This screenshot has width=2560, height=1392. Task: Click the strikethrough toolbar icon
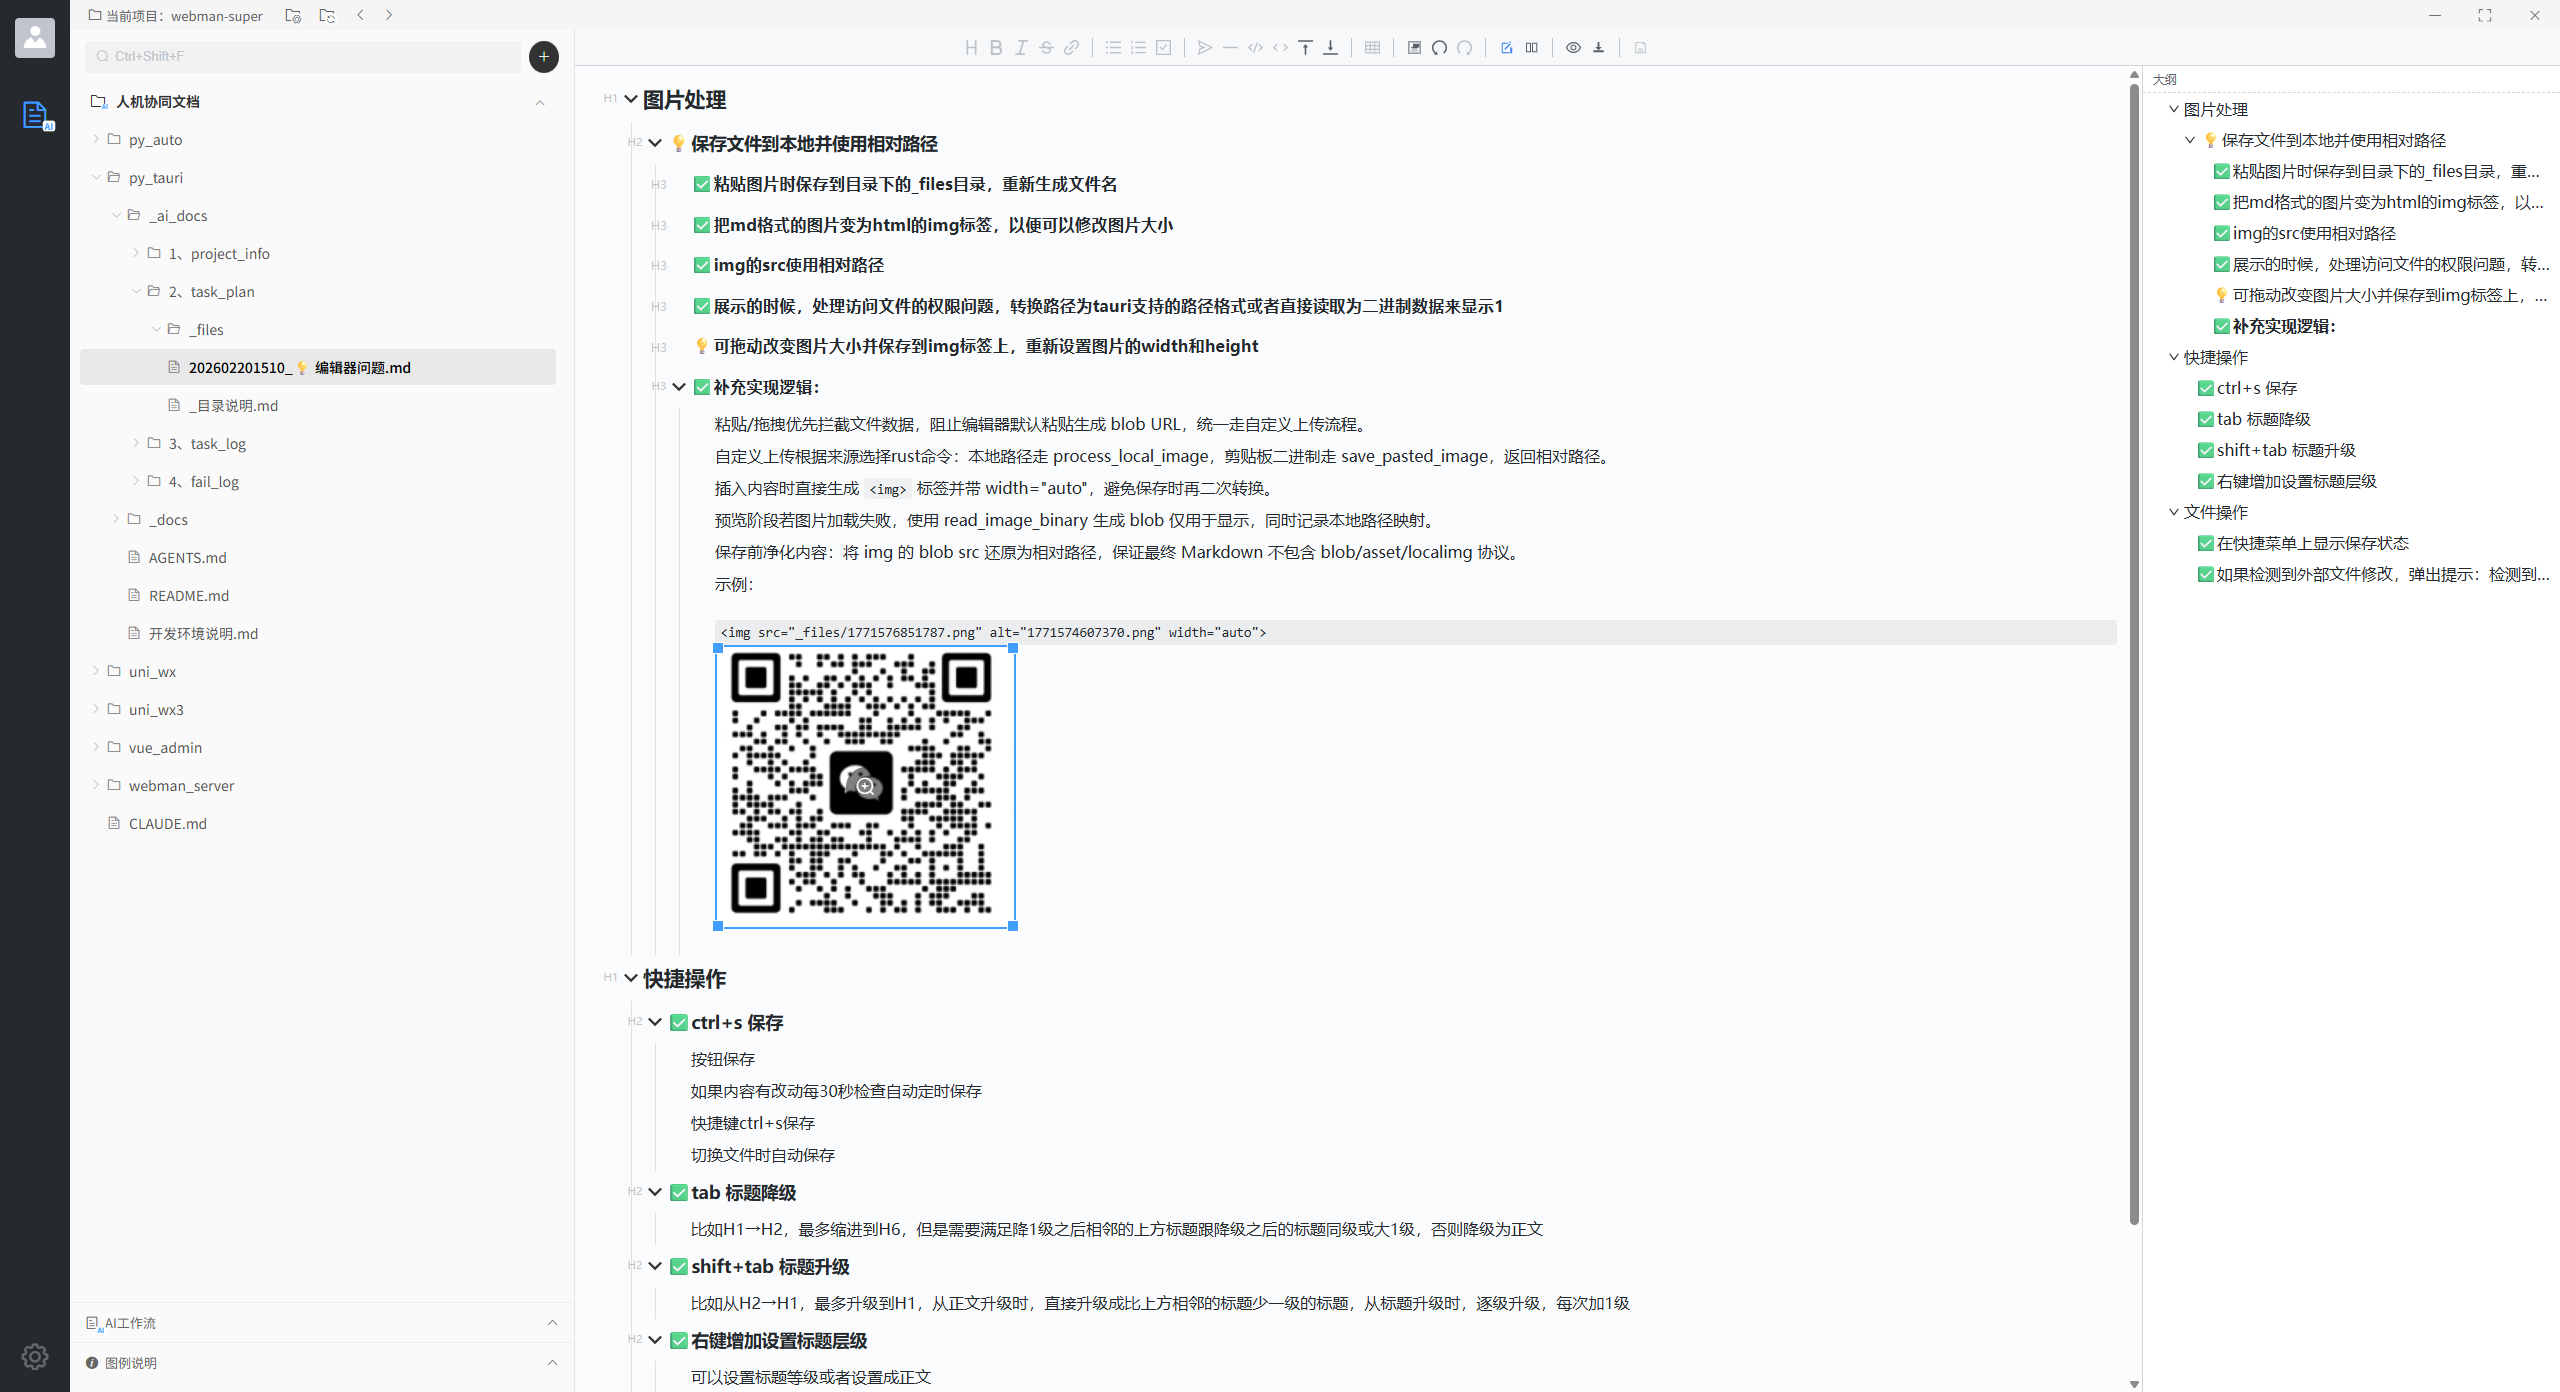tap(1046, 47)
